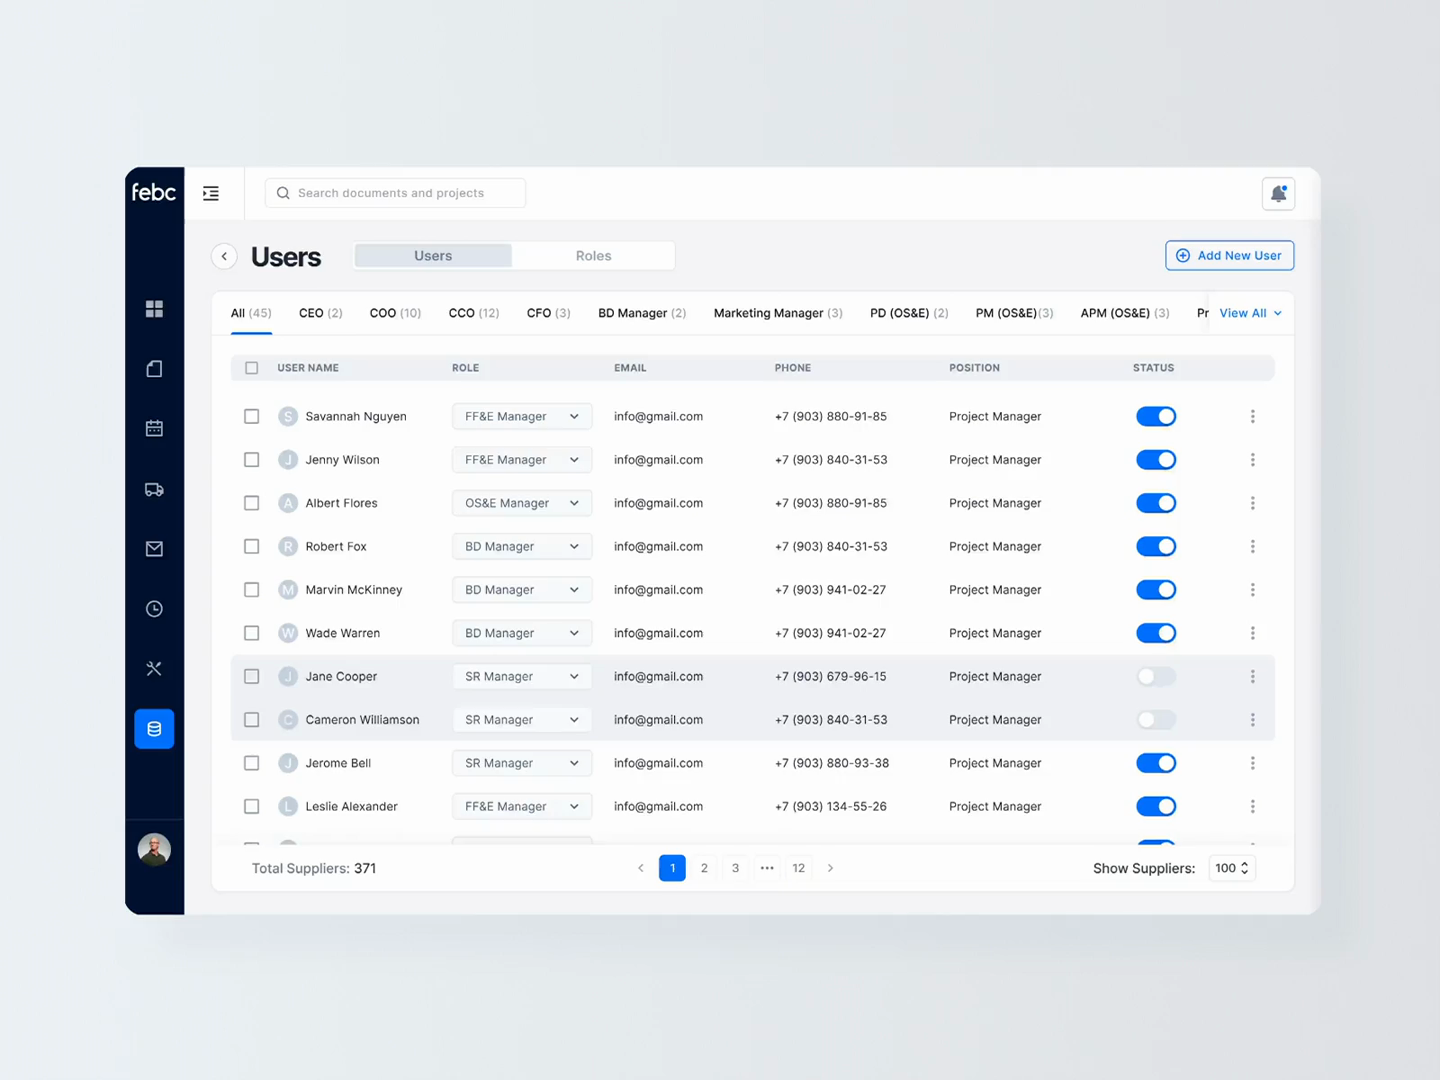Disable Savannah Nguyen's status toggle
The width and height of the screenshot is (1440, 1080).
click(x=1156, y=416)
